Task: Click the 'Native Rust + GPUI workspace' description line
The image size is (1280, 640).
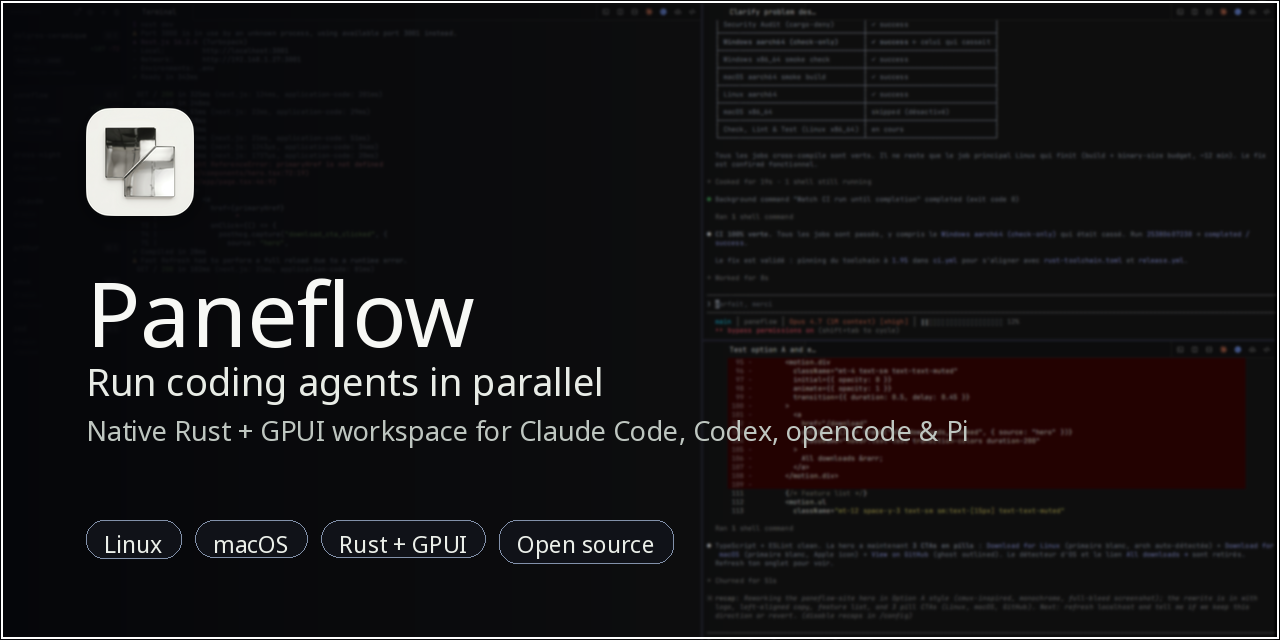Action: pyautogui.click(x=527, y=432)
